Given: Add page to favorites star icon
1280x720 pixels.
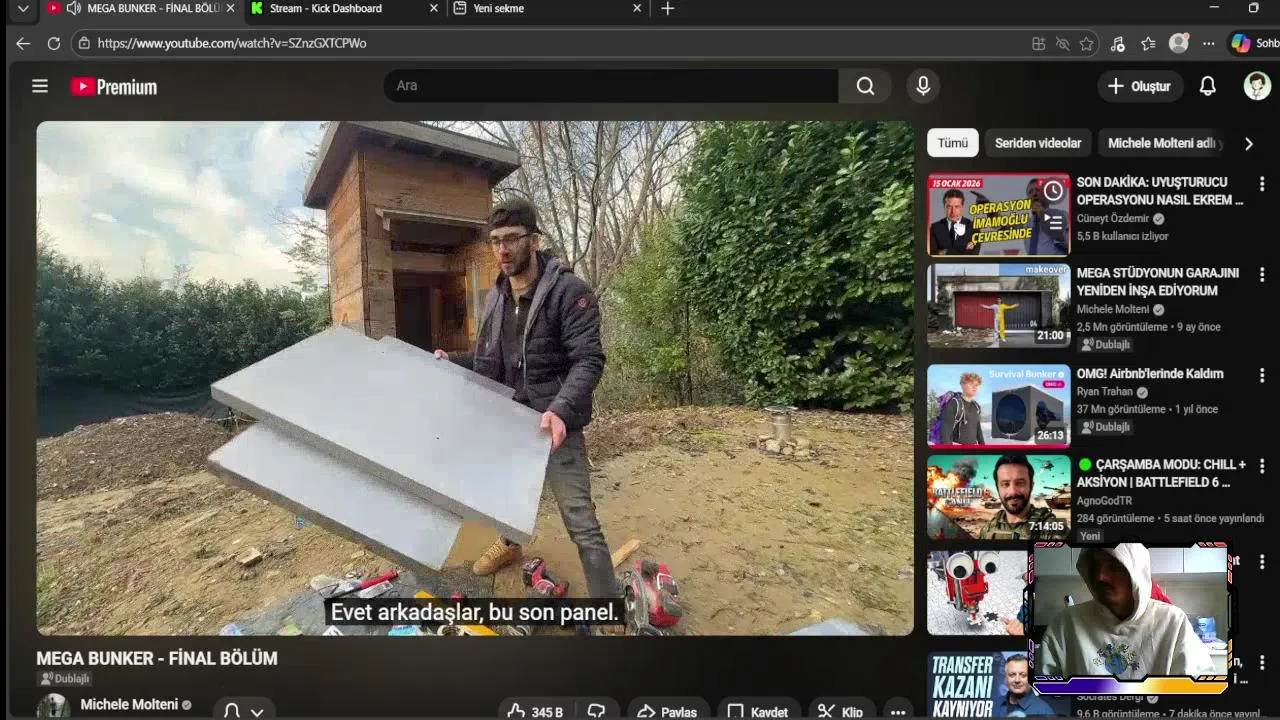Looking at the screenshot, I should [1086, 44].
